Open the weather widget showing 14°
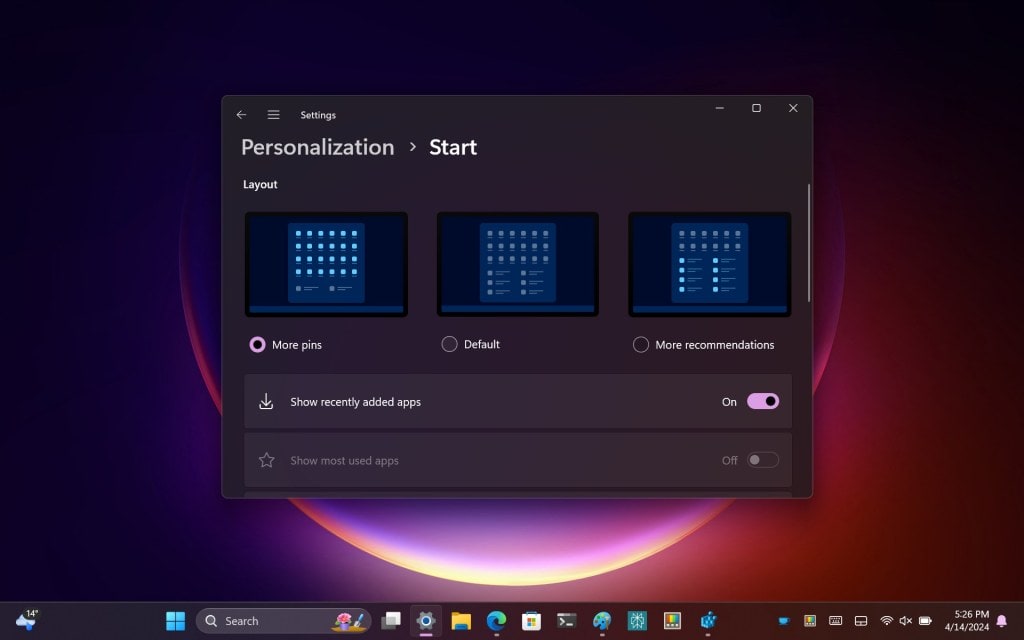The height and width of the screenshot is (640, 1024). 26,620
